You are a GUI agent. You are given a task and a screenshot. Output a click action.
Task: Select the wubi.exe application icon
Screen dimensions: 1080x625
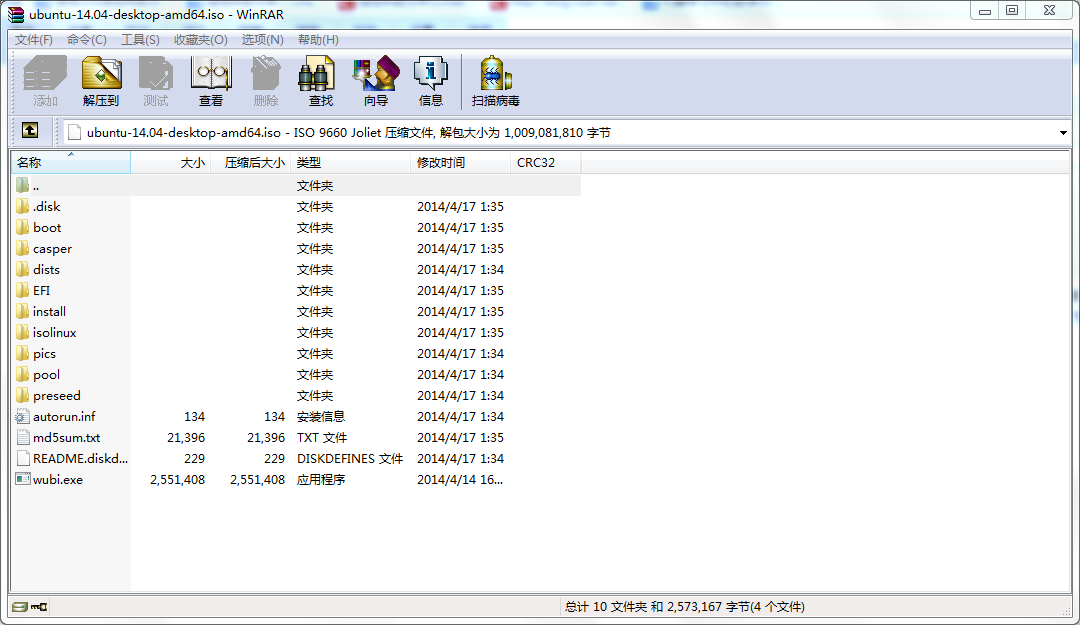coord(23,480)
